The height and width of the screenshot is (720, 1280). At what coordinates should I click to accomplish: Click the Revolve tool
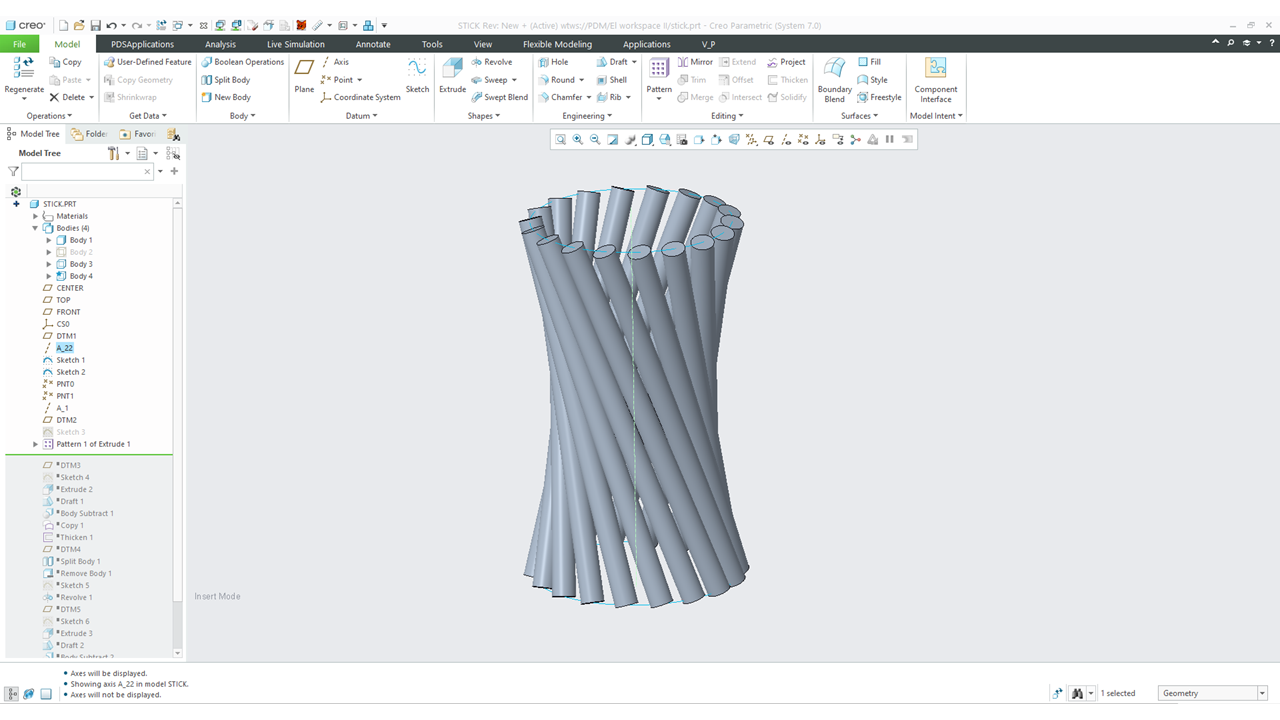pyautogui.click(x=491, y=62)
